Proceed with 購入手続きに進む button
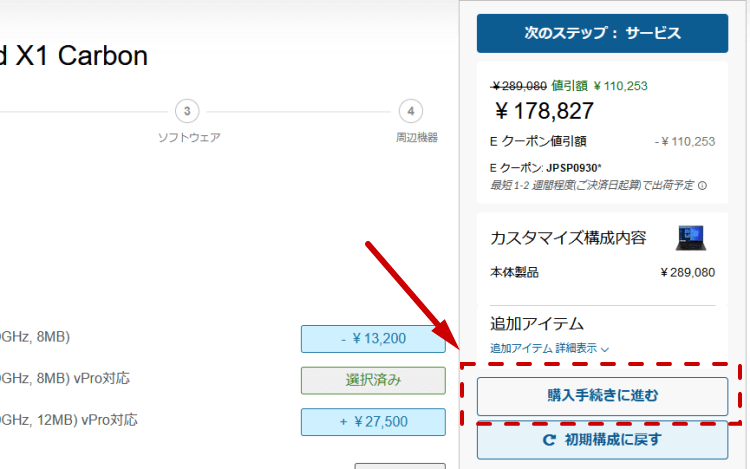The image size is (750, 469). 602,396
